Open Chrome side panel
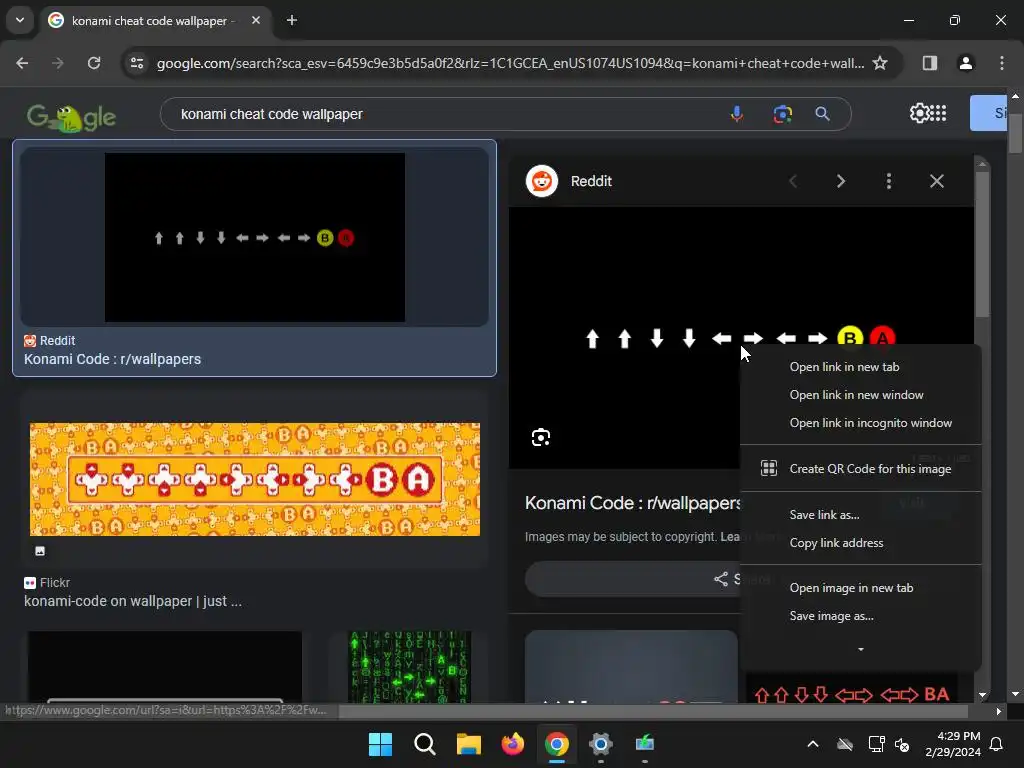Image resolution: width=1024 pixels, height=768 pixels. coord(929,63)
